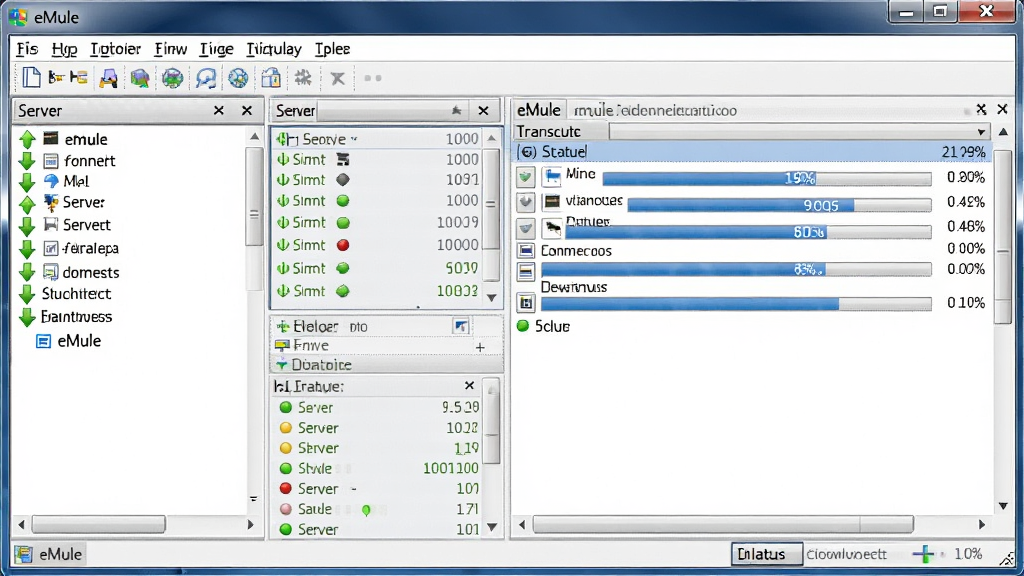Image resolution: width=1024 pixels, height=576 pixels.
Task: Click the gray X toolbar icon
Action: pos(338,79)
